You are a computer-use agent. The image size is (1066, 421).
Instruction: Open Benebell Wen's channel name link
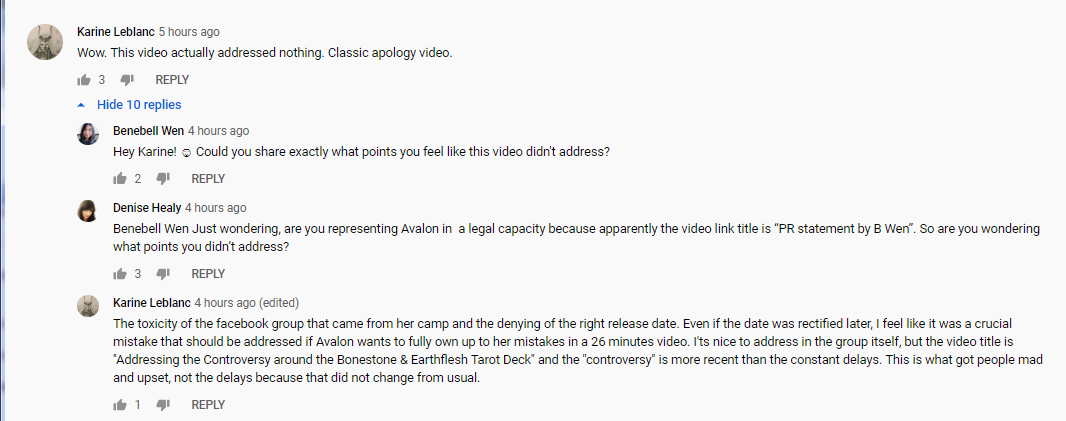pyautogui.click(x=149, y=131)
